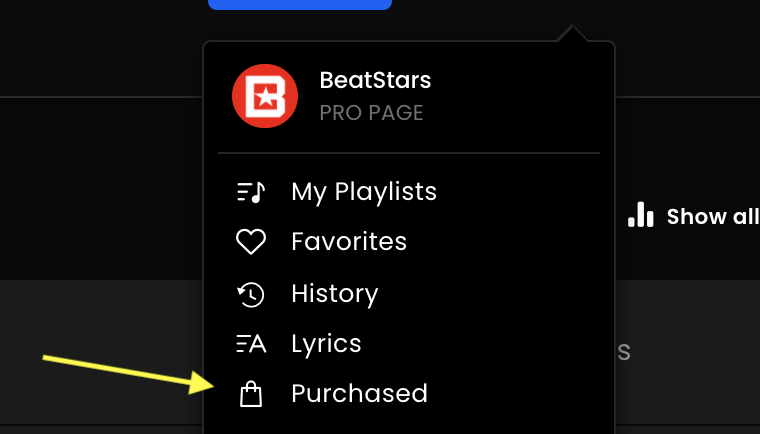Click the menu divider under BeatStars header
The height and width of the screenshot is (434, 760).
409,153
